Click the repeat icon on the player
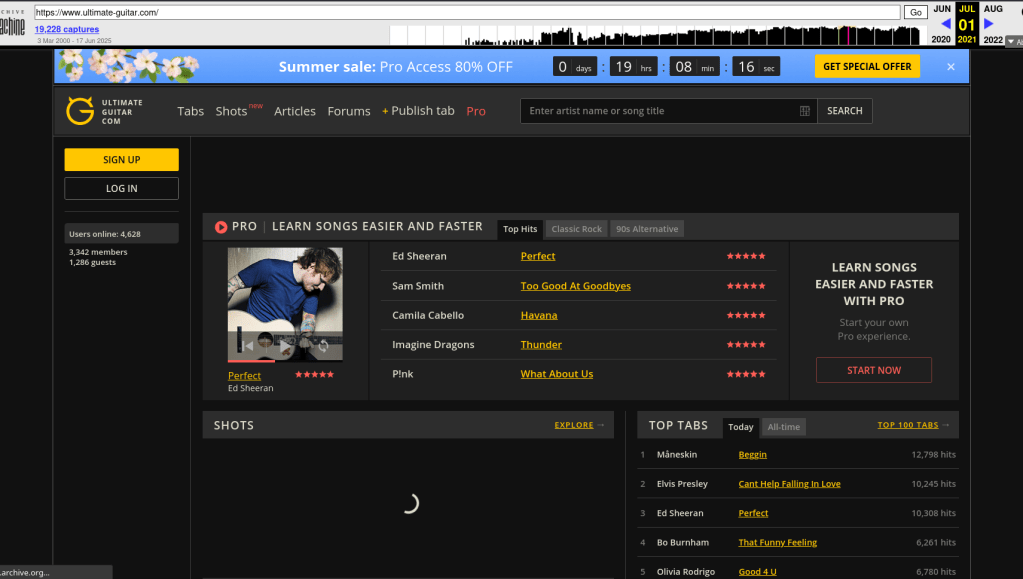The width and height of the screenshot is (1023, 579). point(323,346)
